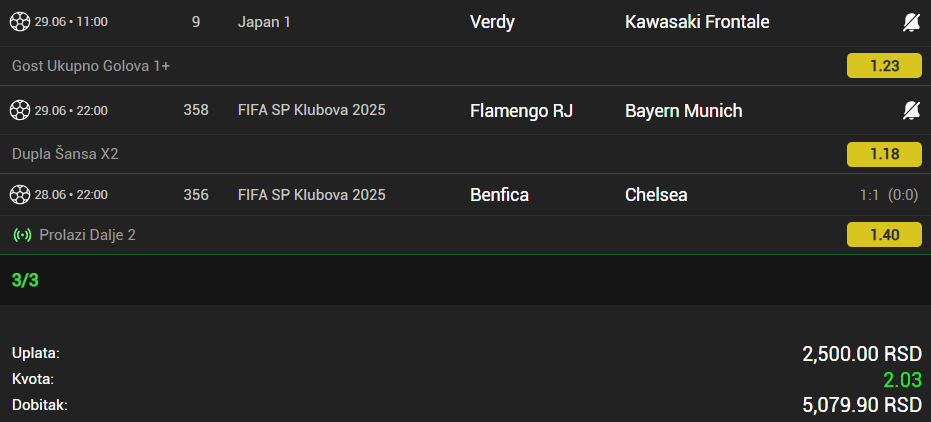Click the 3/3 ticket status indicator
Screen dimensions: 931x422
(25, 280)
